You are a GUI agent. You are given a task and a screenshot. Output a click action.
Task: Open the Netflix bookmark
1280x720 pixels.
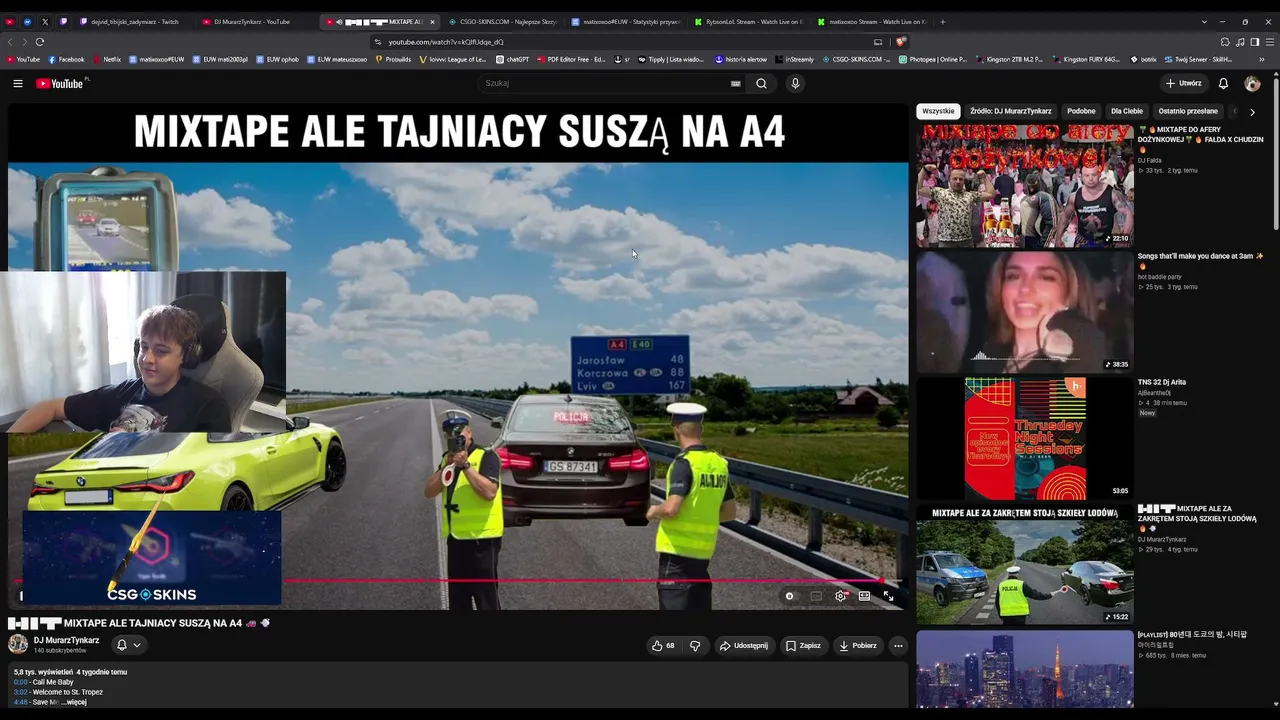(x=106, y=60)
